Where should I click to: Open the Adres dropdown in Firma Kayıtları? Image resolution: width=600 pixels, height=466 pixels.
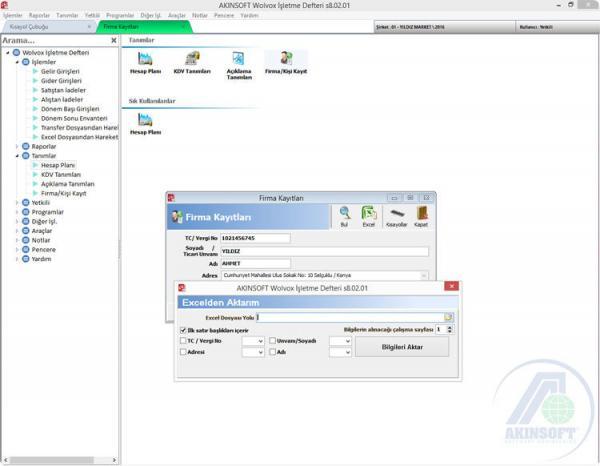tap(424, 275)
